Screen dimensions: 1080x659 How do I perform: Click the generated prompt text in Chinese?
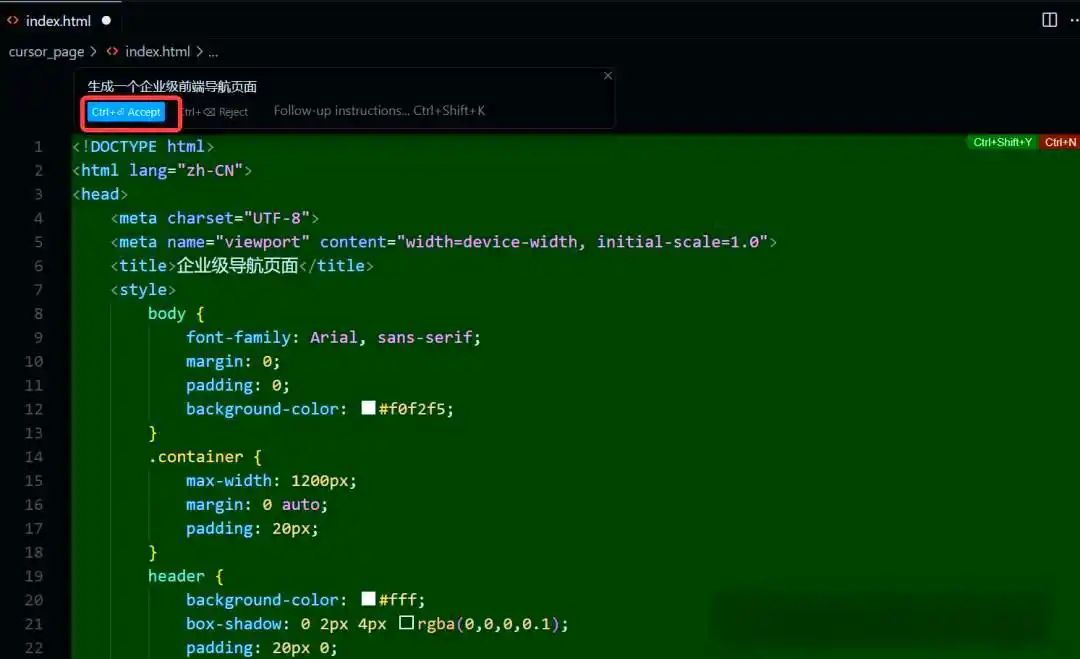click(172, 87)
